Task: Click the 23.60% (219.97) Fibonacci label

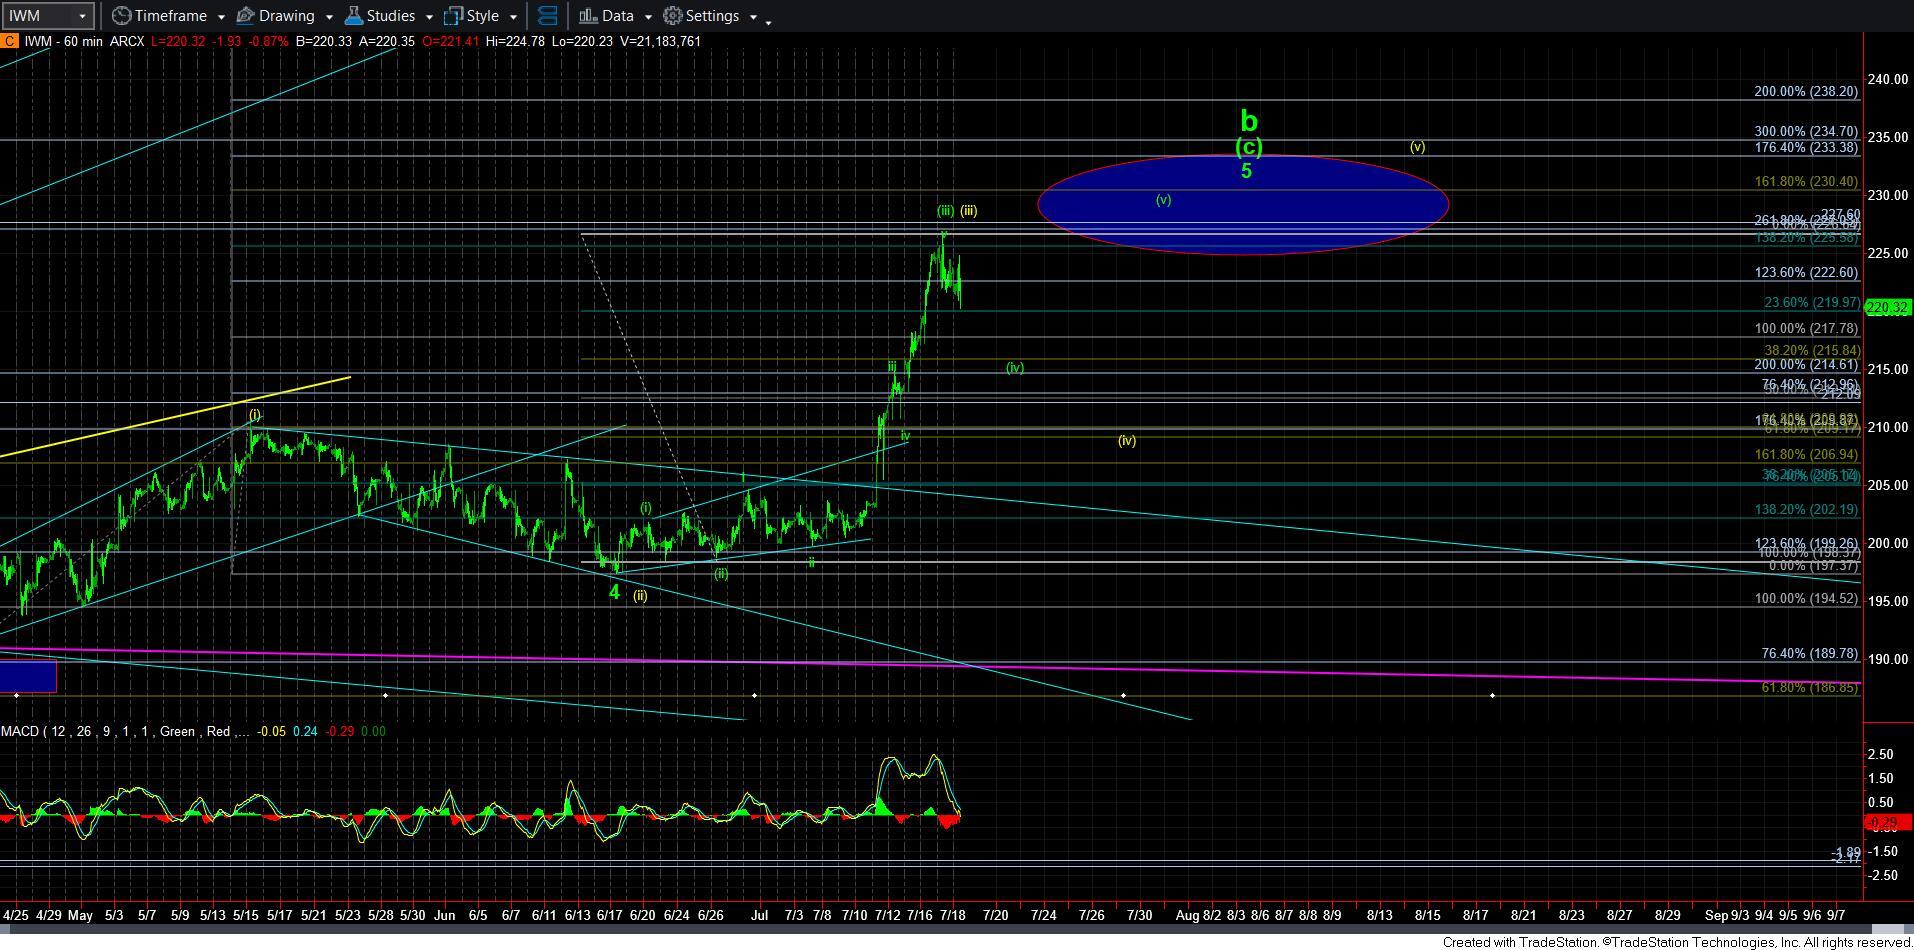Action: [x=1811, y=302]
